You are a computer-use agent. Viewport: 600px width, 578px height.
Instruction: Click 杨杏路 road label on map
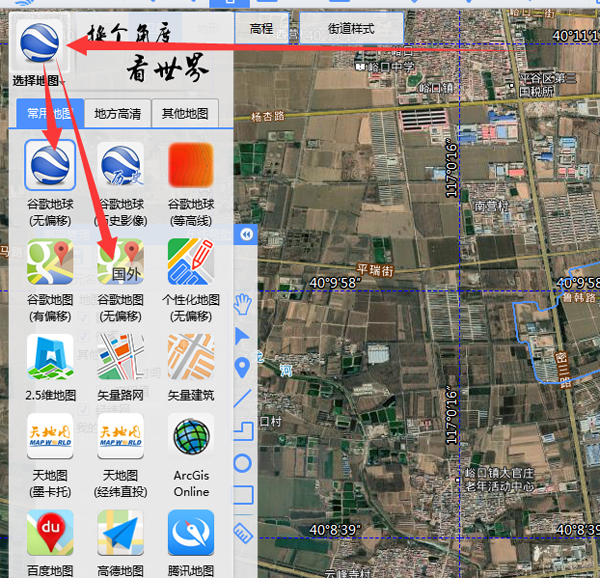(x=268, y=116)
